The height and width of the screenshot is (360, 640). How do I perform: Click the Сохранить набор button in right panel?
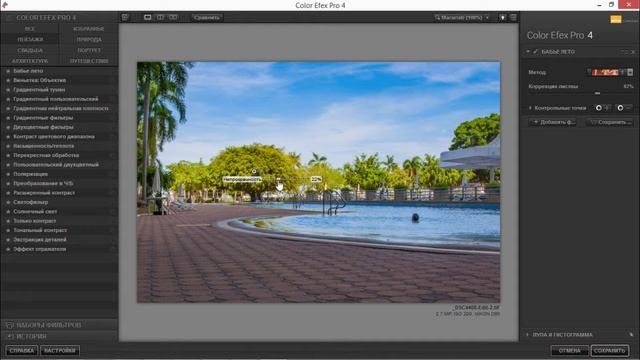[x=610, y=122]
